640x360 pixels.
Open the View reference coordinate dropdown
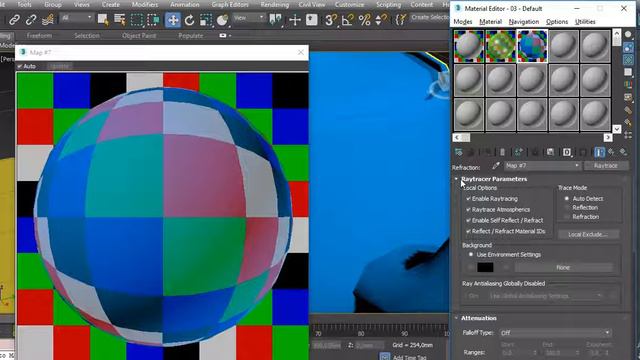249,18
